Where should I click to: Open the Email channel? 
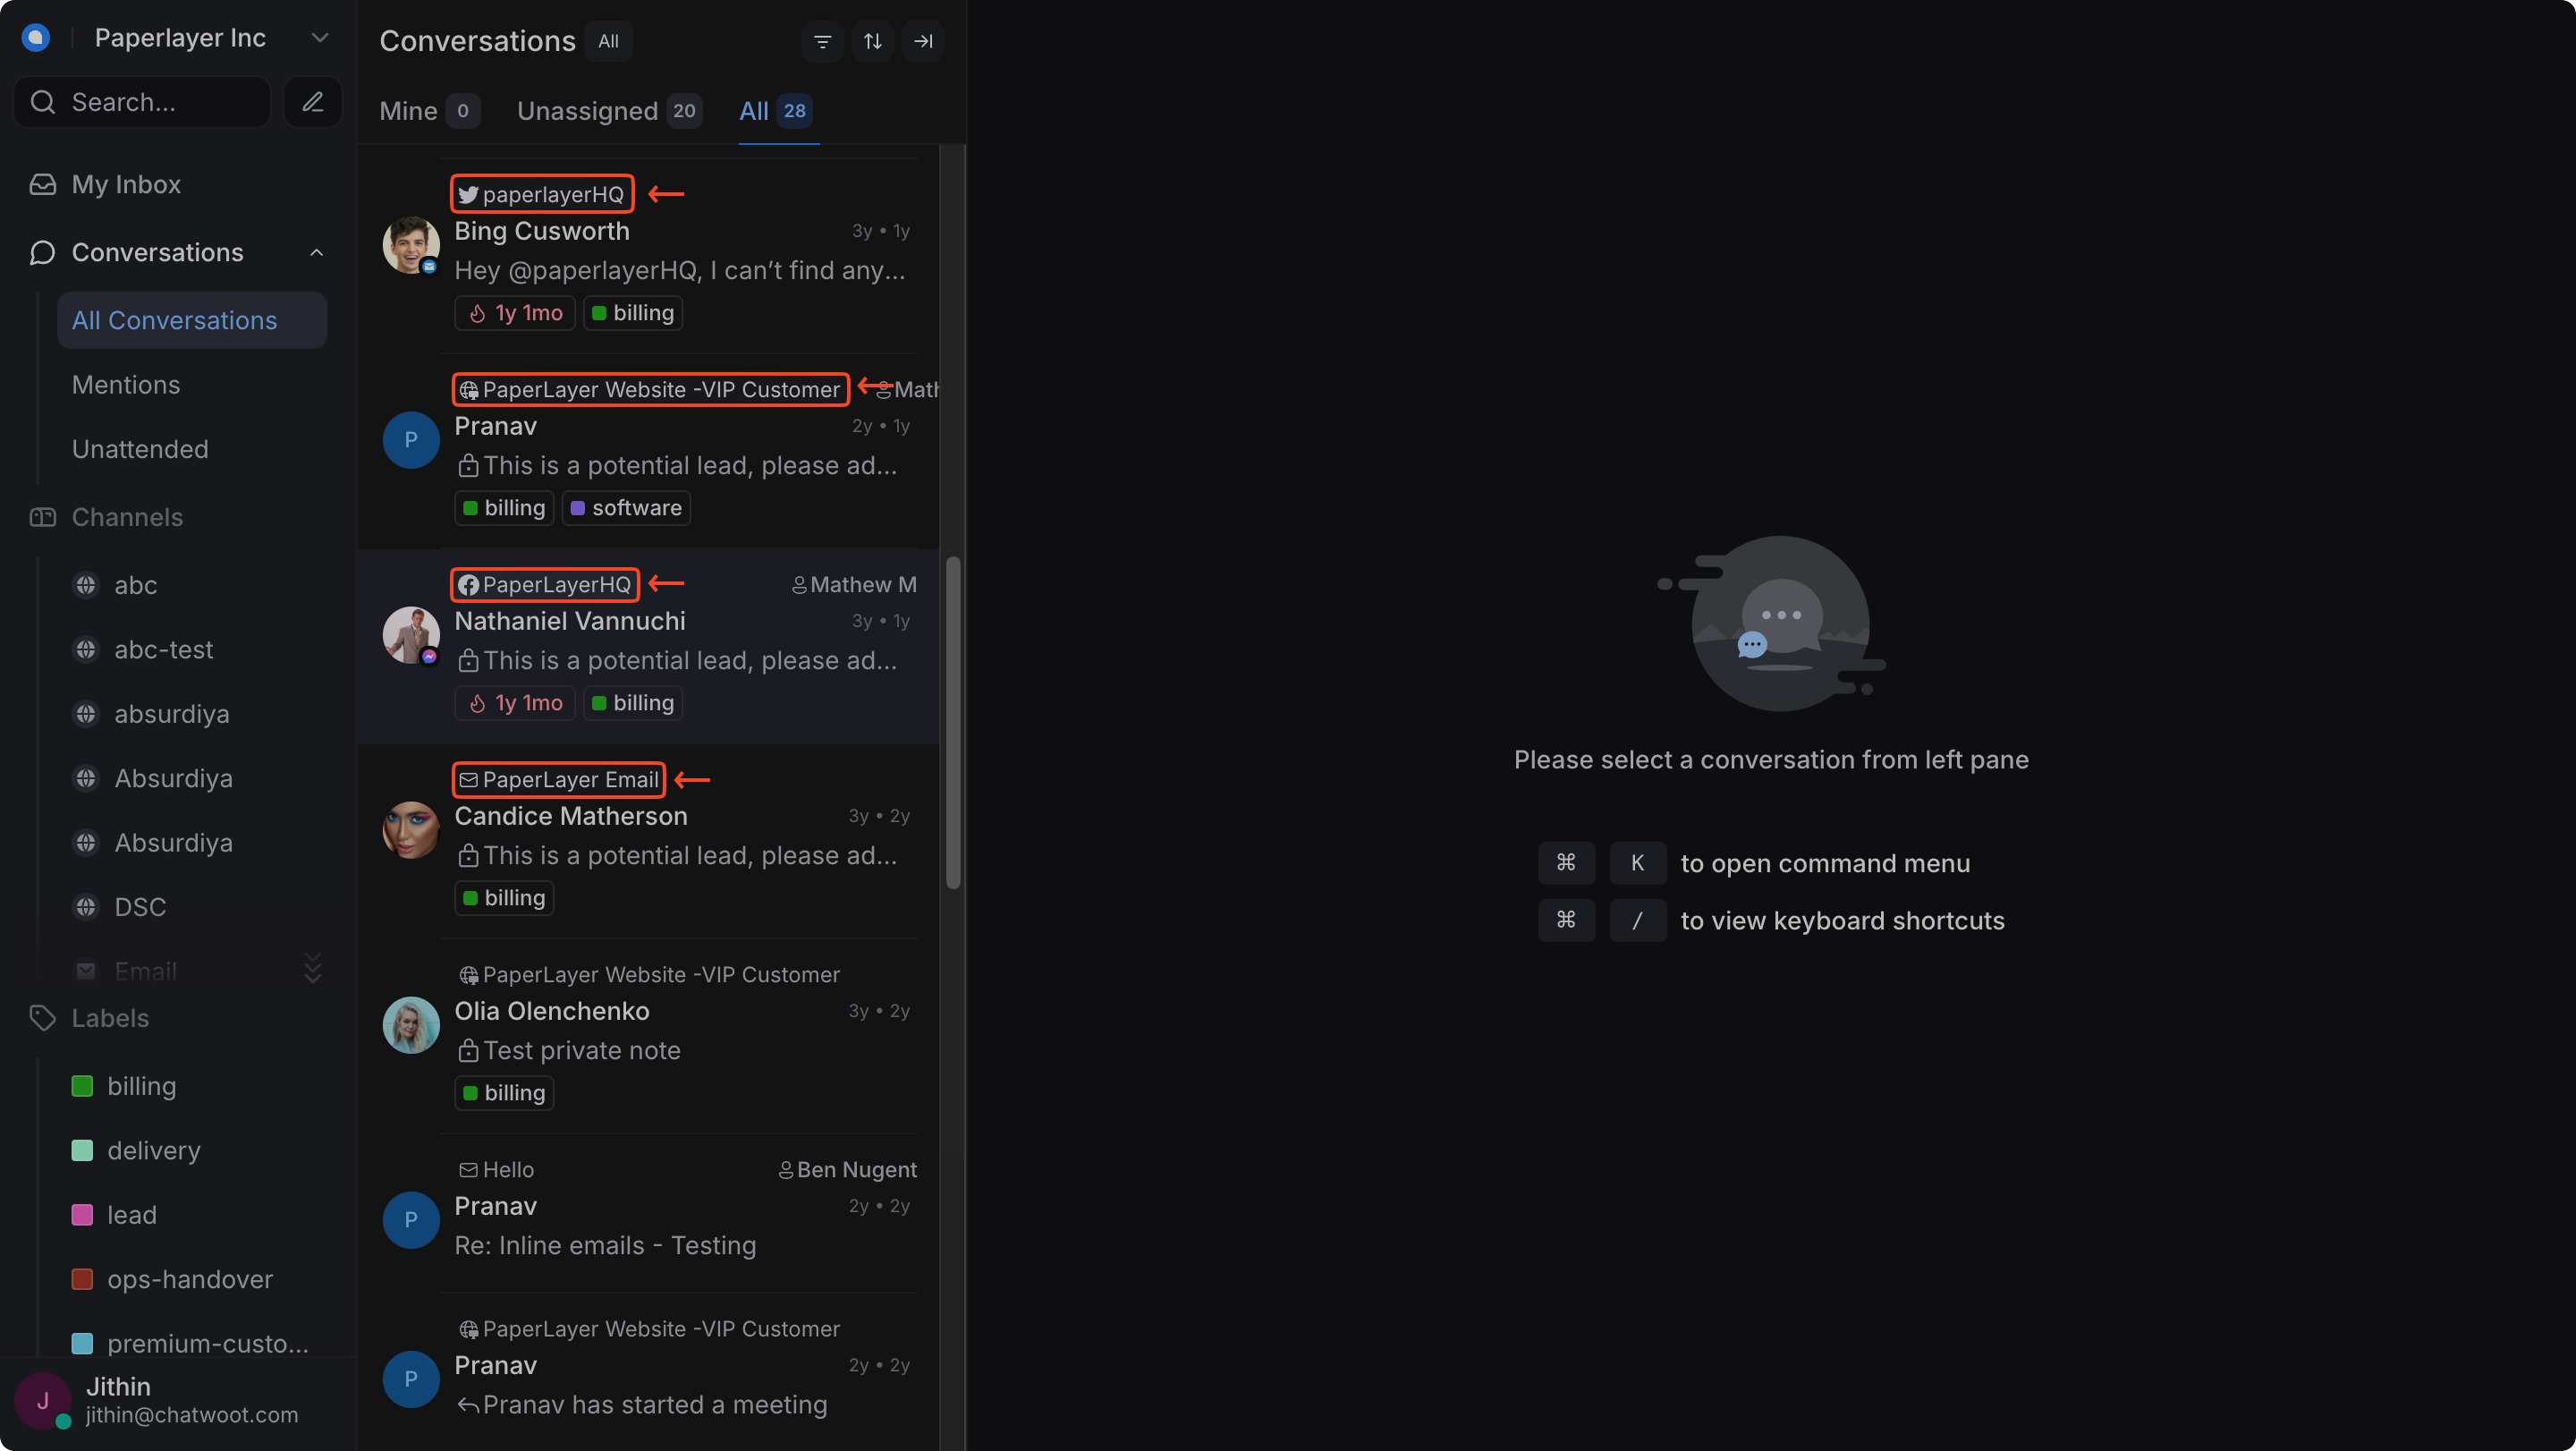(x=145, y=971)
